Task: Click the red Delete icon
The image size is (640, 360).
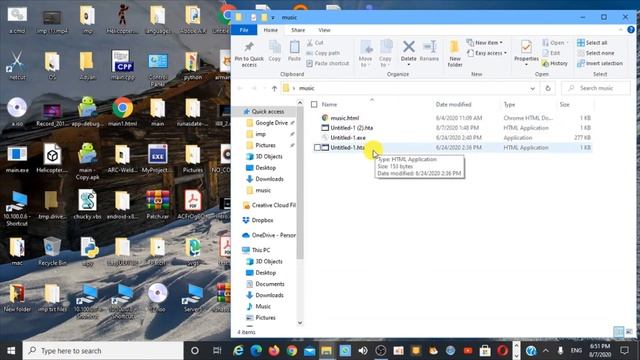Action: 409,47
